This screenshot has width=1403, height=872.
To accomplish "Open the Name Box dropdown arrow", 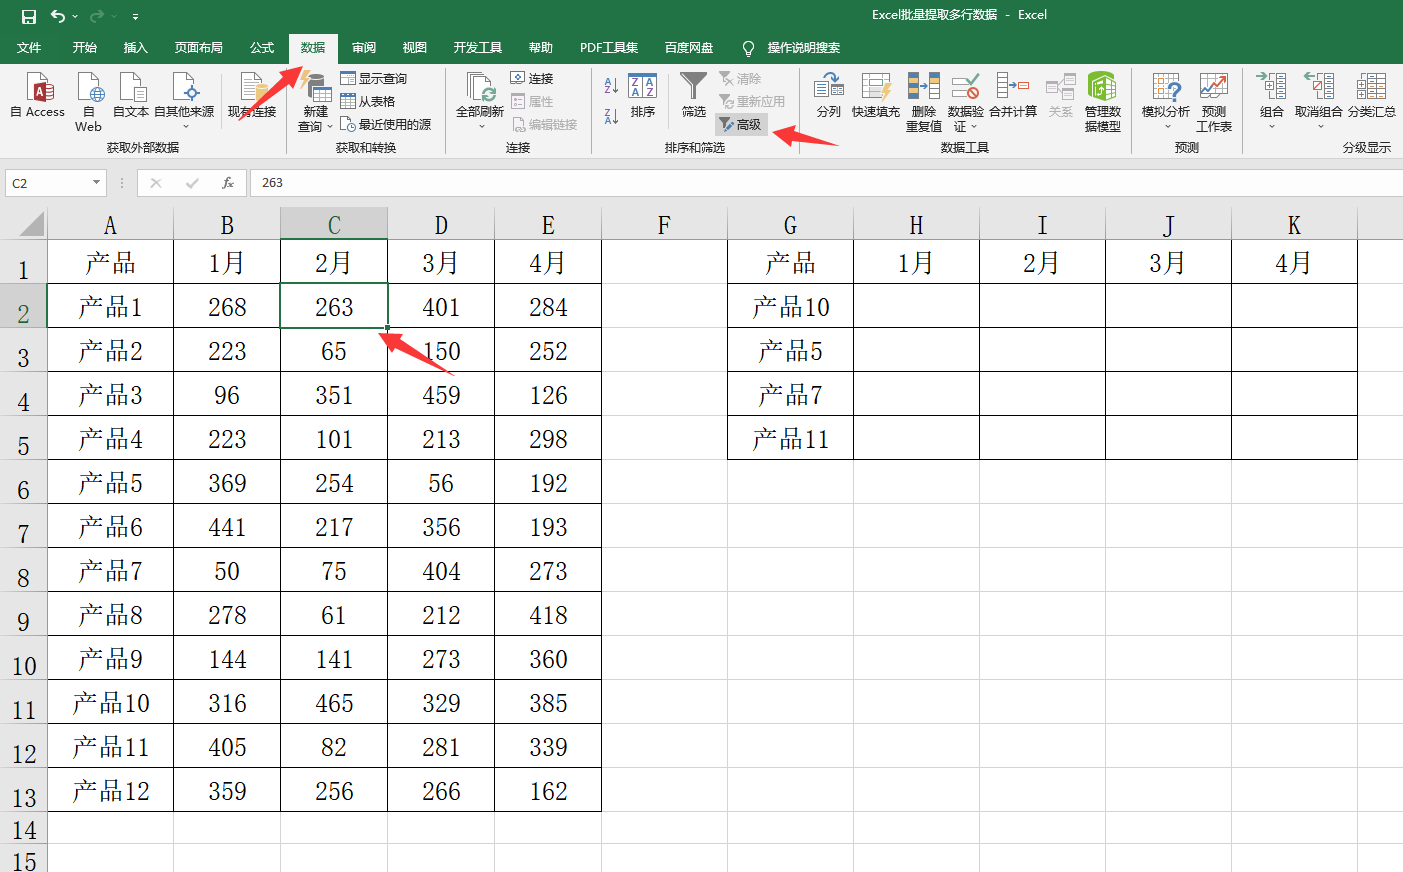I will 96,183.
